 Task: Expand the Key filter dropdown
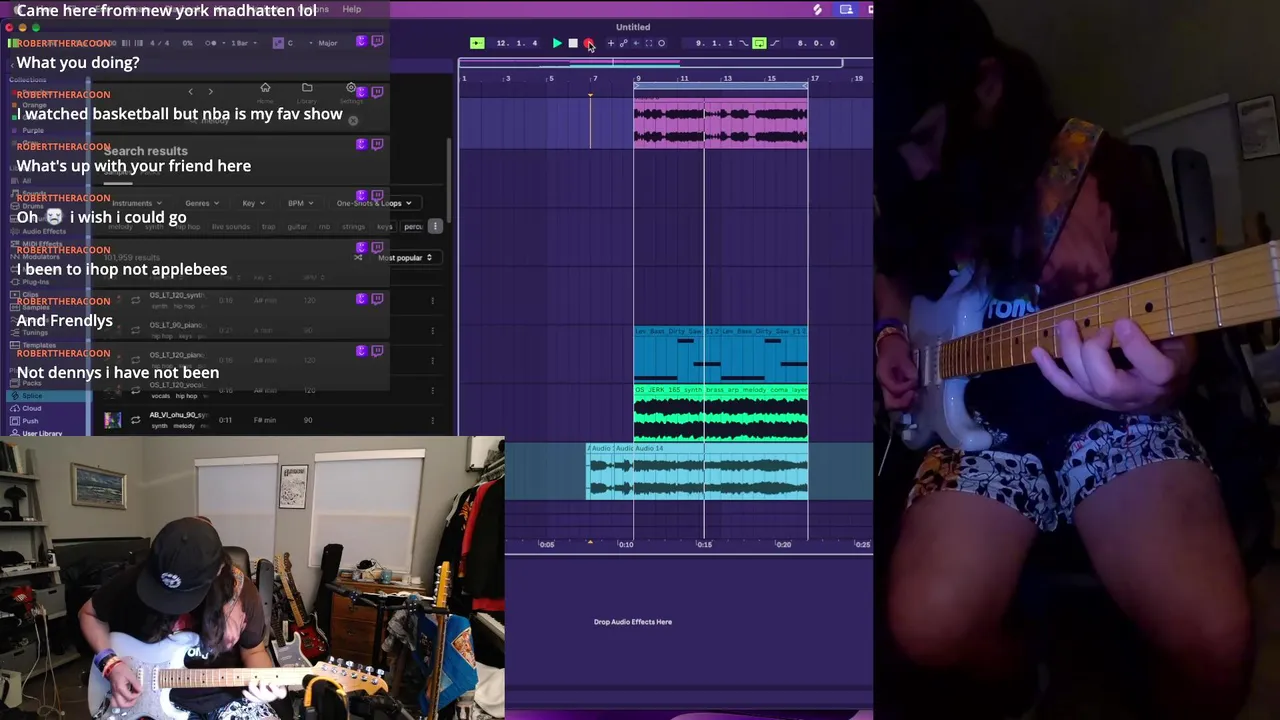tap(253, 203)
